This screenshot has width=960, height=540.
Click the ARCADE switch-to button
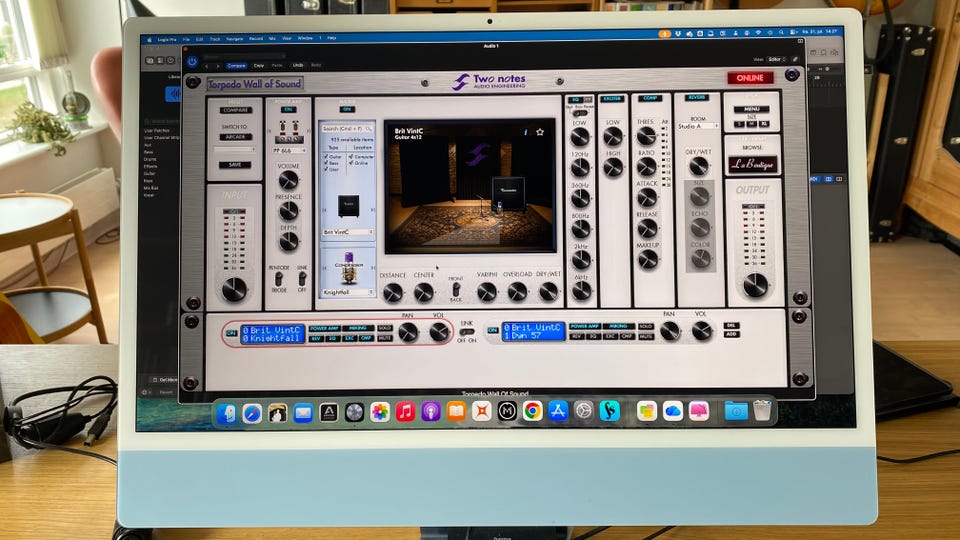(235, 137)
